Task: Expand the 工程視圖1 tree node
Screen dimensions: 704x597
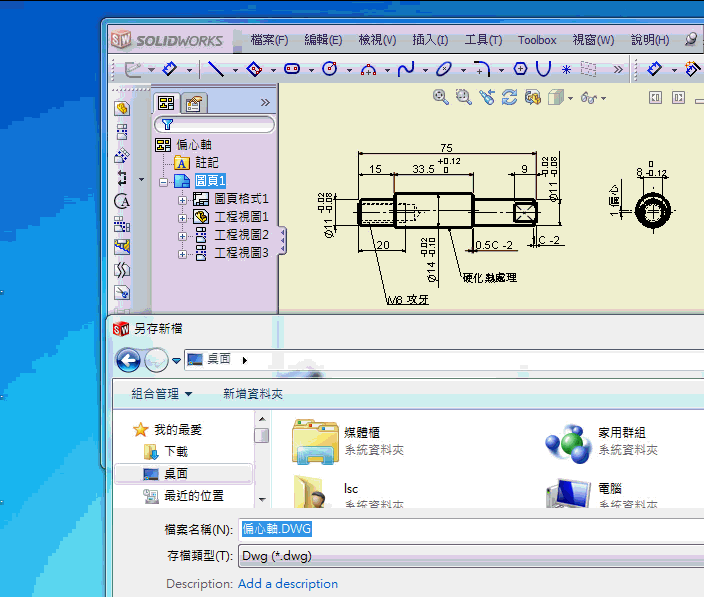Action: click(x=182, y=218)
